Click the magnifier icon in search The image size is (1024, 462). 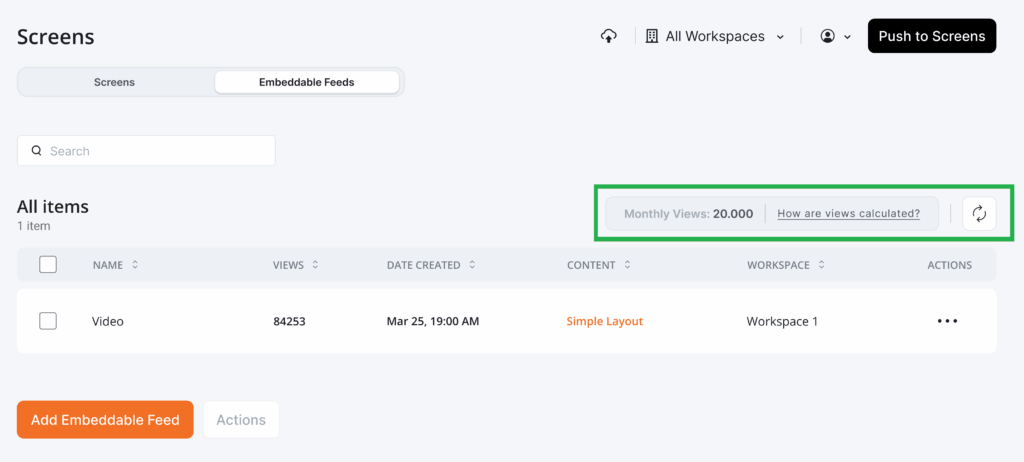pos(37,151)
